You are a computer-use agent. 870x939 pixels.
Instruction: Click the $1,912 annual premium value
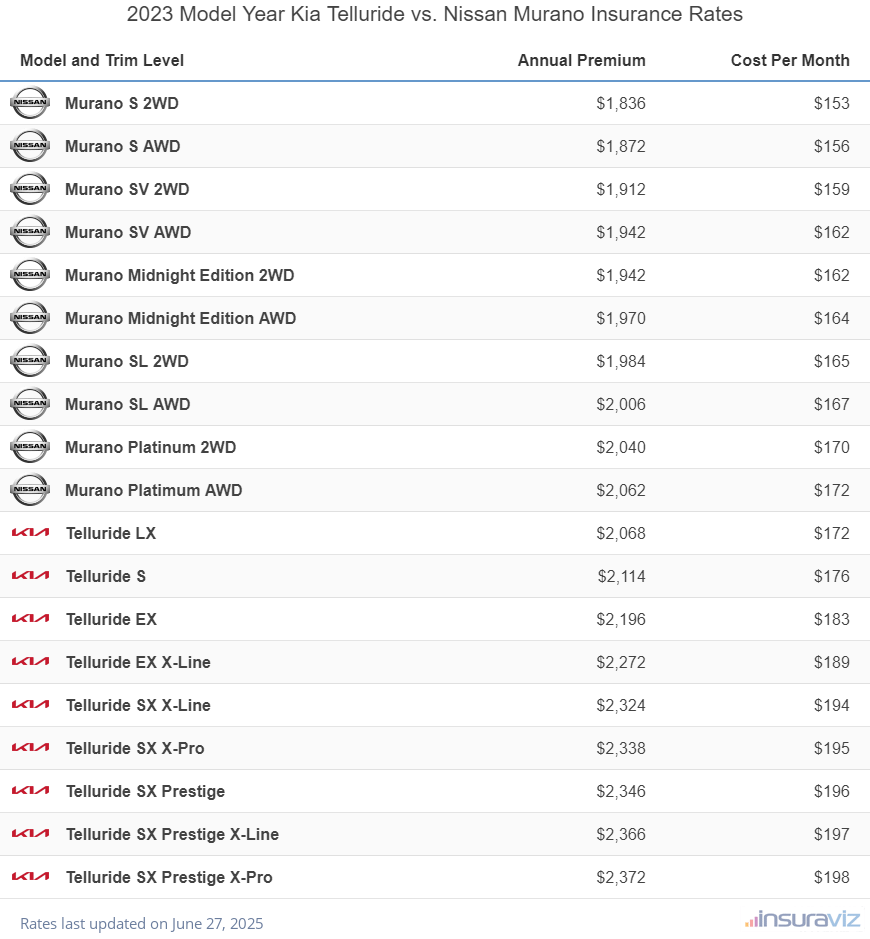621,189
